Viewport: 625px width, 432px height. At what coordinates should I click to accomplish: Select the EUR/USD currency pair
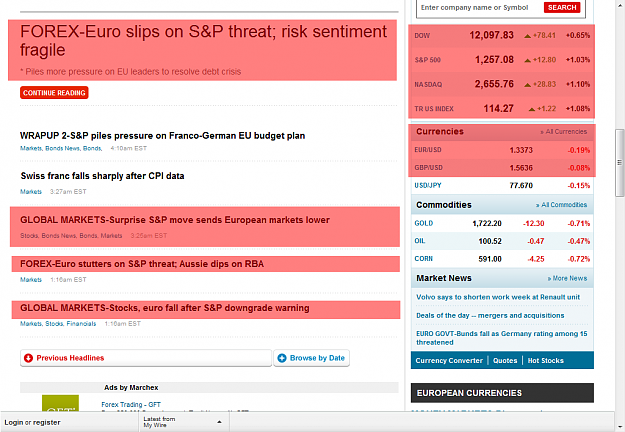pyautogui.click(x=428, y=150)
